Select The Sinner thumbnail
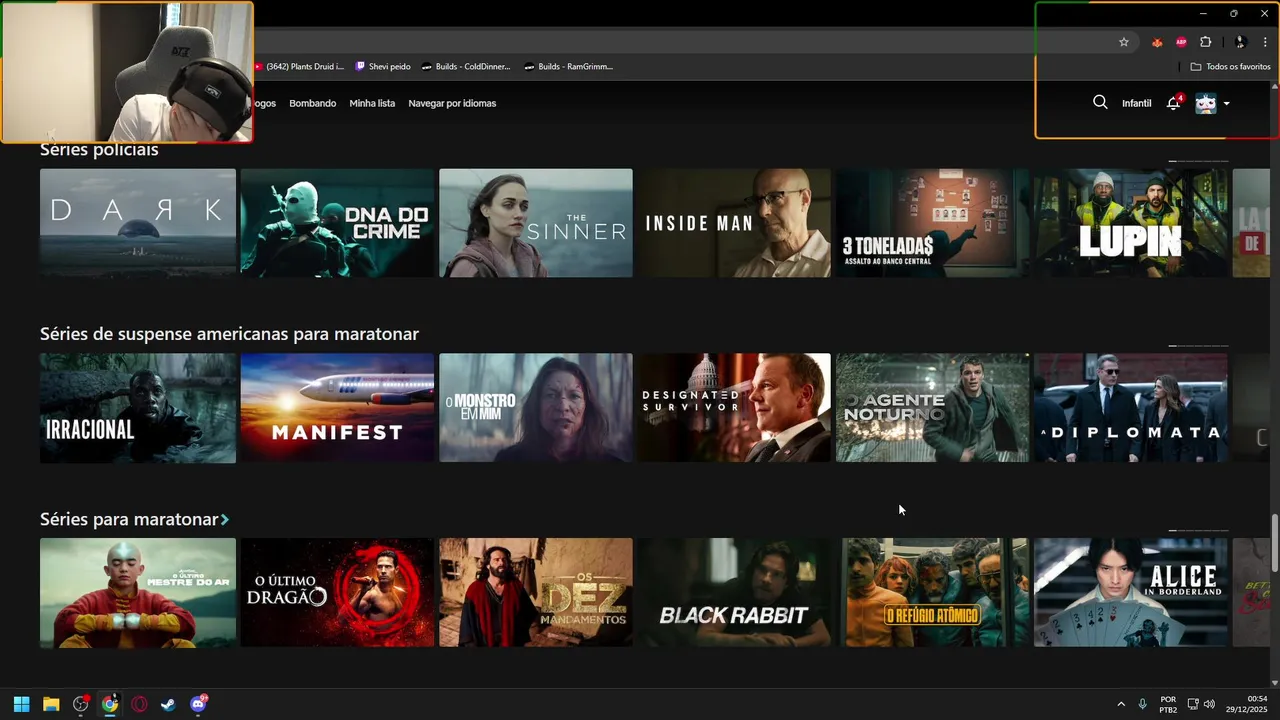The width and height of the screenshot is (1280, 720). click(x=536, y=223)
